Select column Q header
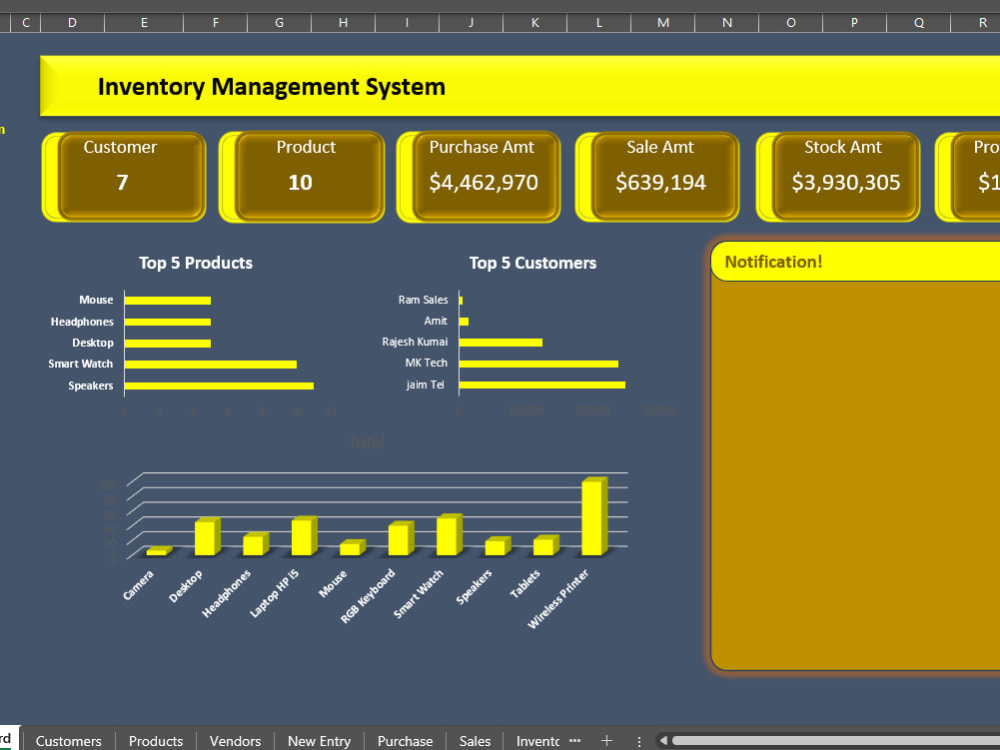Image resolution: width=1000 pixels, height=750 pixels. tap(919, 22)
